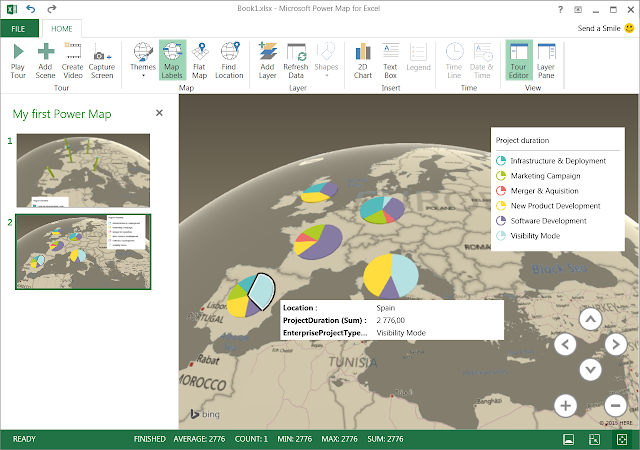
Task: Open the Help question mark
Action: point(560,9)
